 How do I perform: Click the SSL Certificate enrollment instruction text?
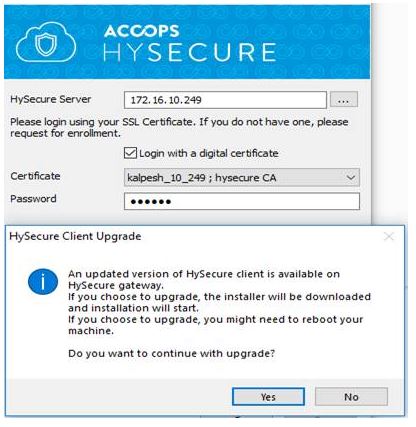point(179,128)
